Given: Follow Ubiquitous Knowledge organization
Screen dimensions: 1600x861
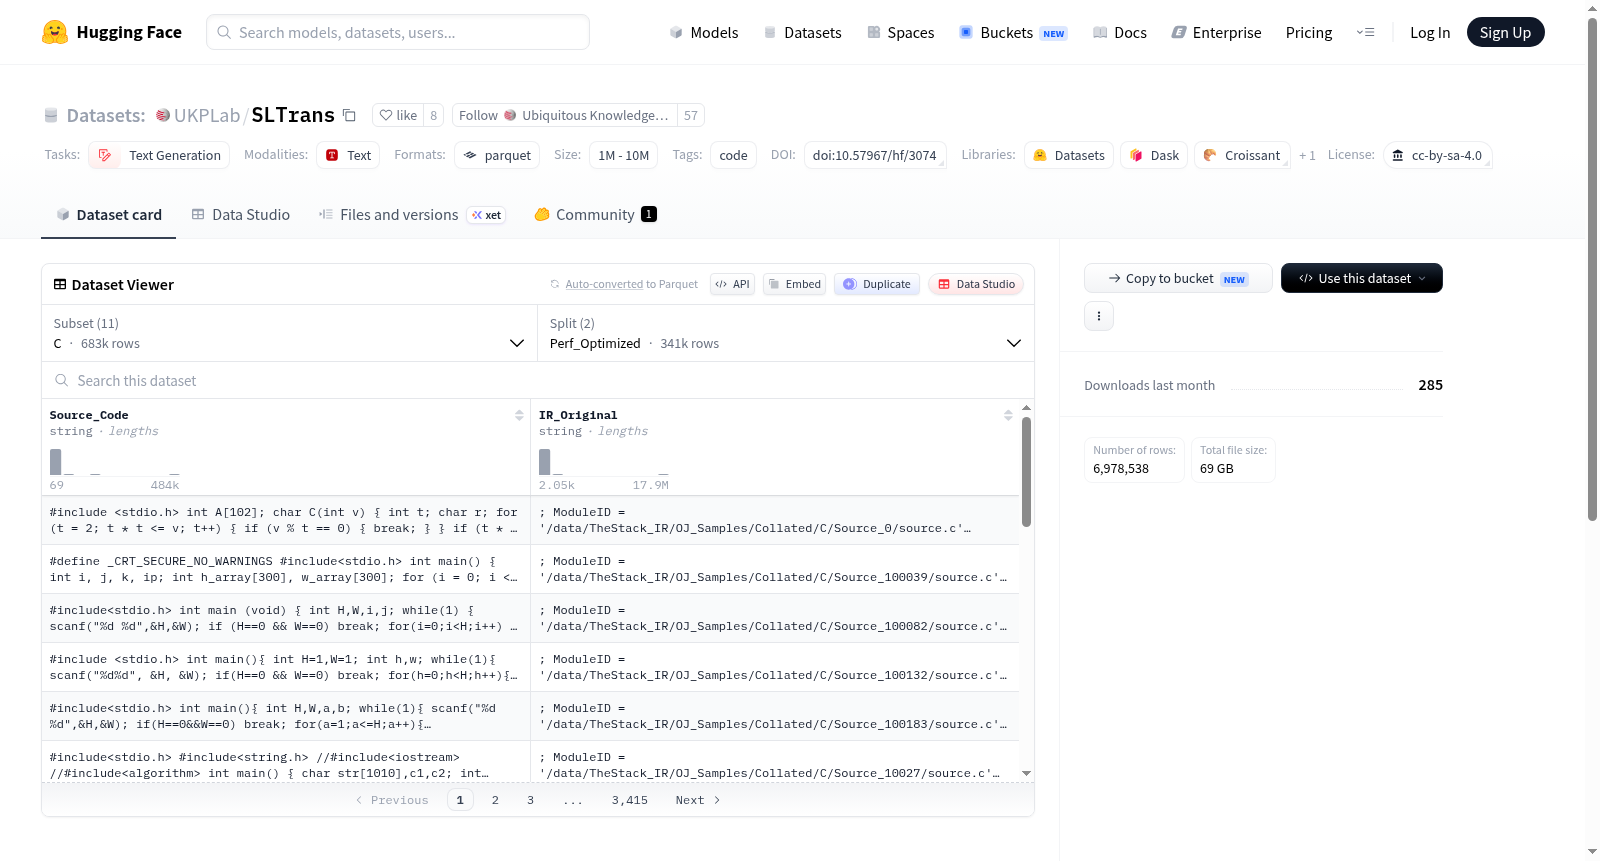Looking at the screenshot, I should (564, 115).
